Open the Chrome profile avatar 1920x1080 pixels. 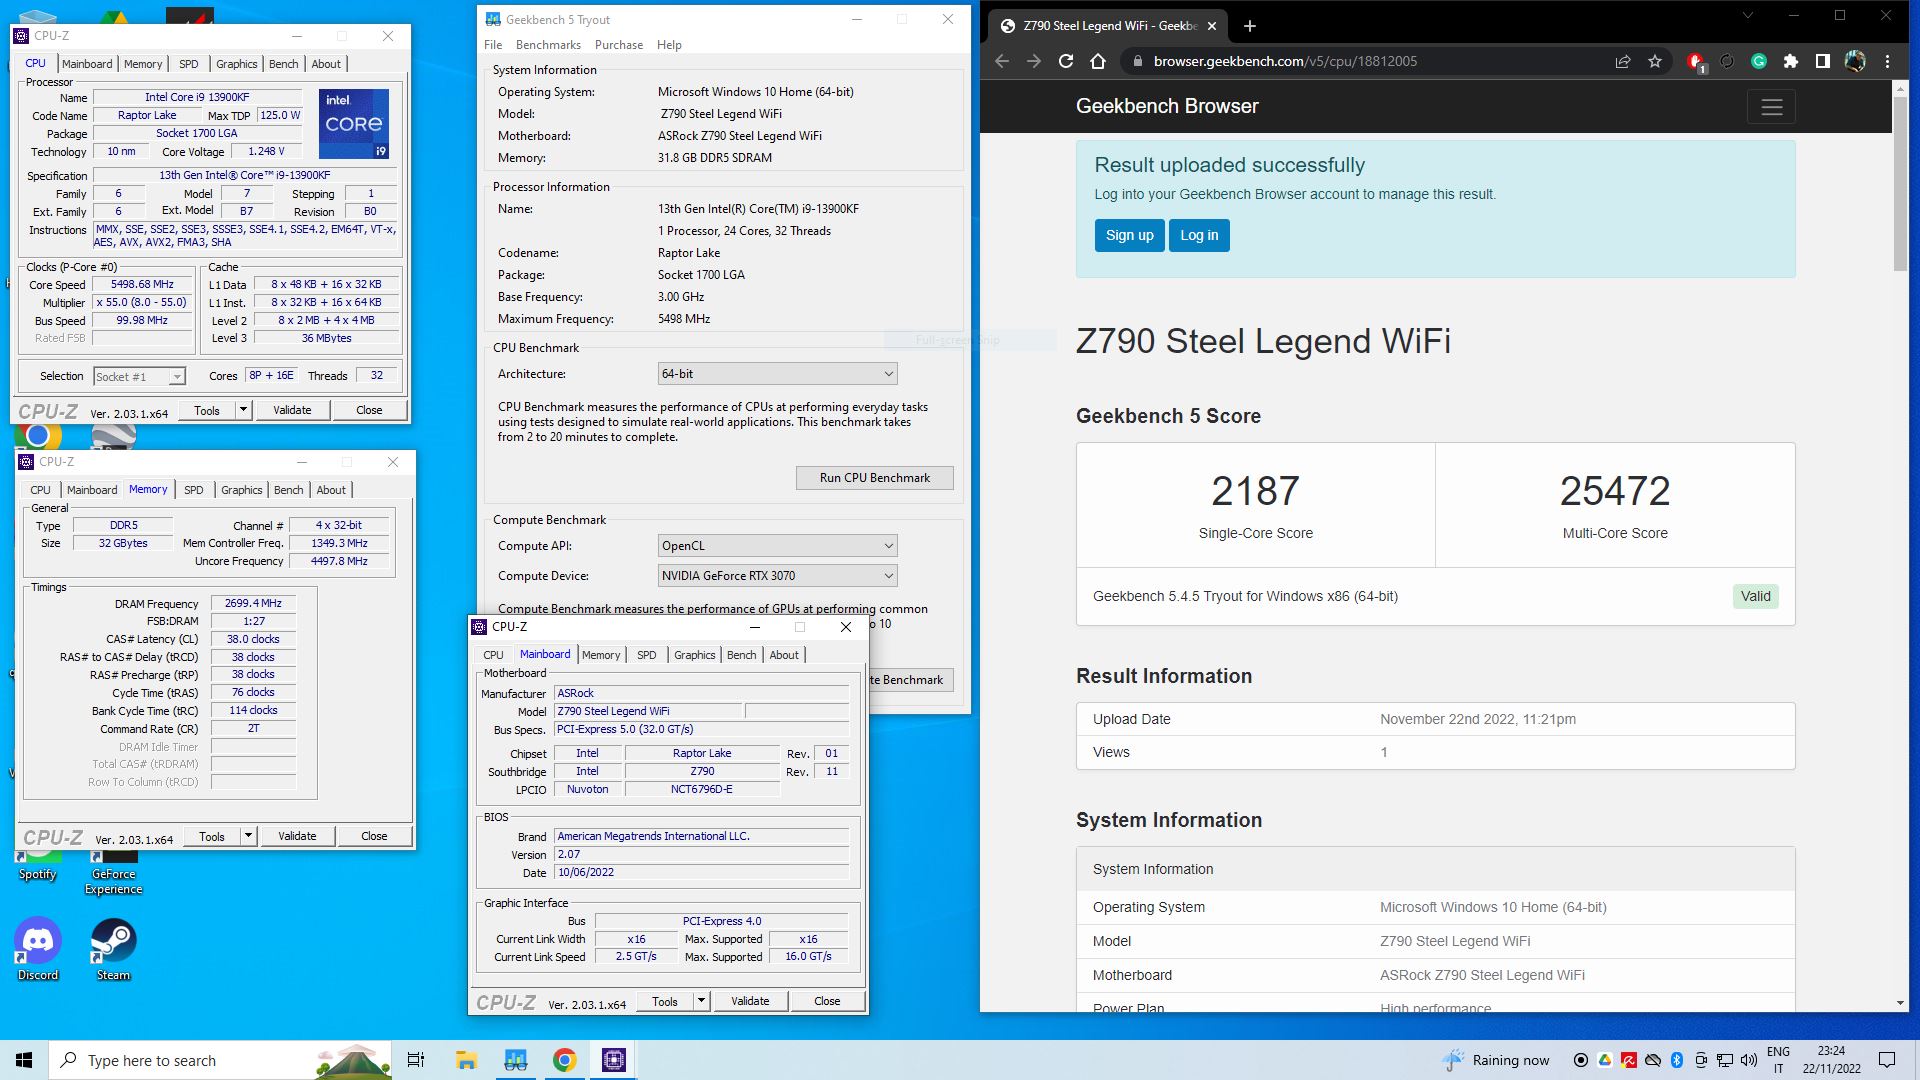point(1855,61)
